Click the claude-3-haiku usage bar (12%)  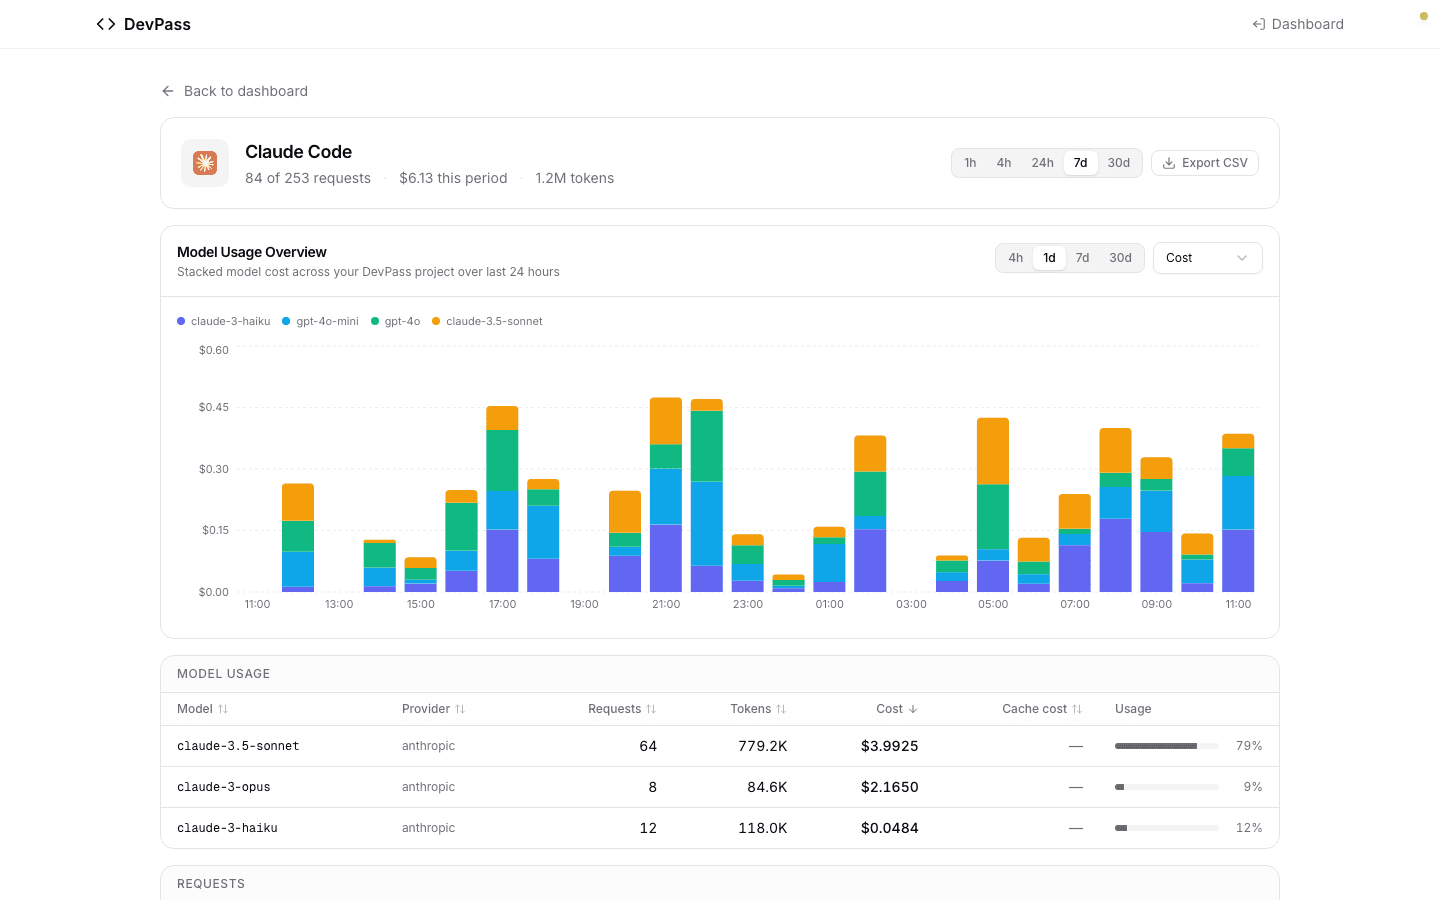point(1167,828)
